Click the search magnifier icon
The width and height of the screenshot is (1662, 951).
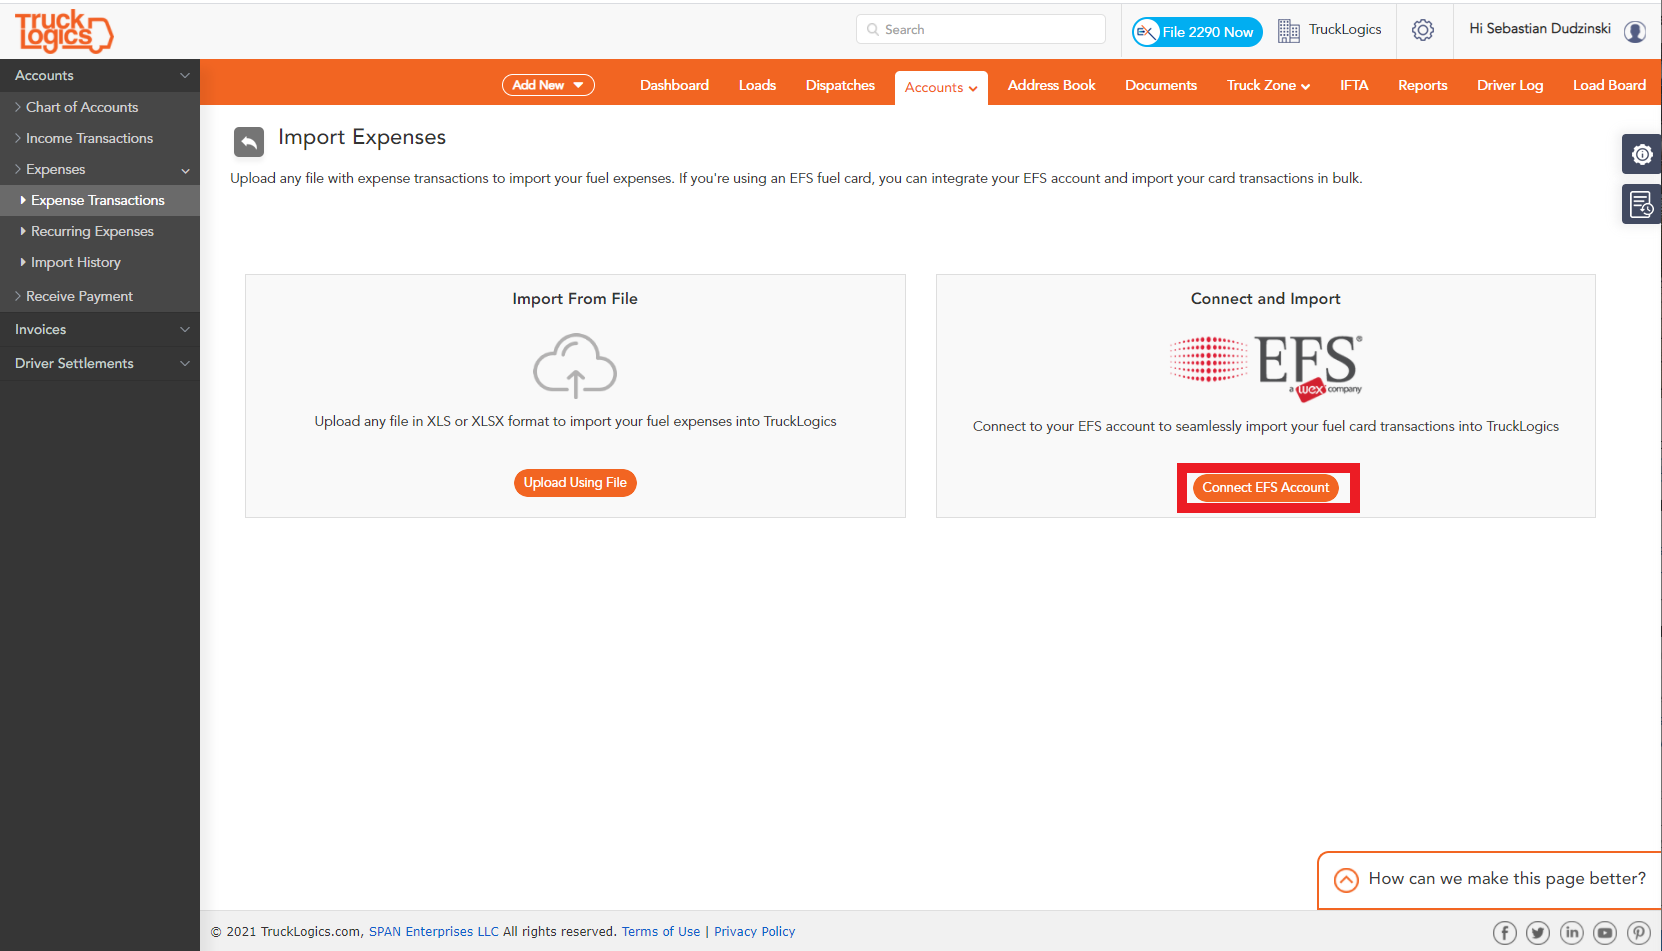873,30
